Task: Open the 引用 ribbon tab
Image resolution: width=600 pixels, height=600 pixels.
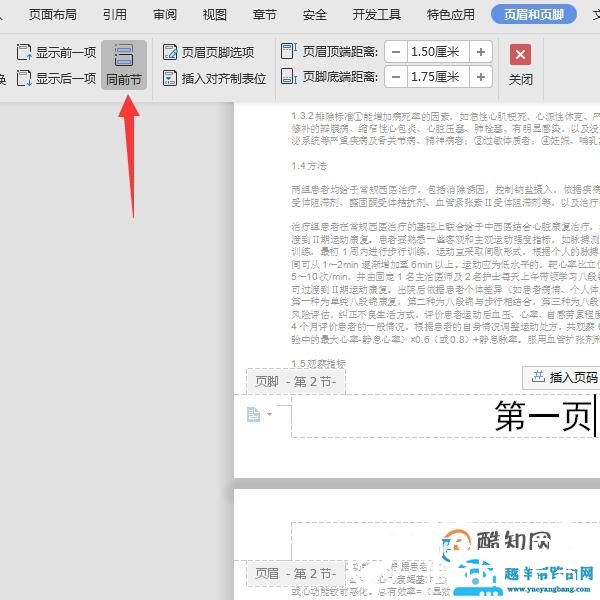Action: tap(114, 15)
